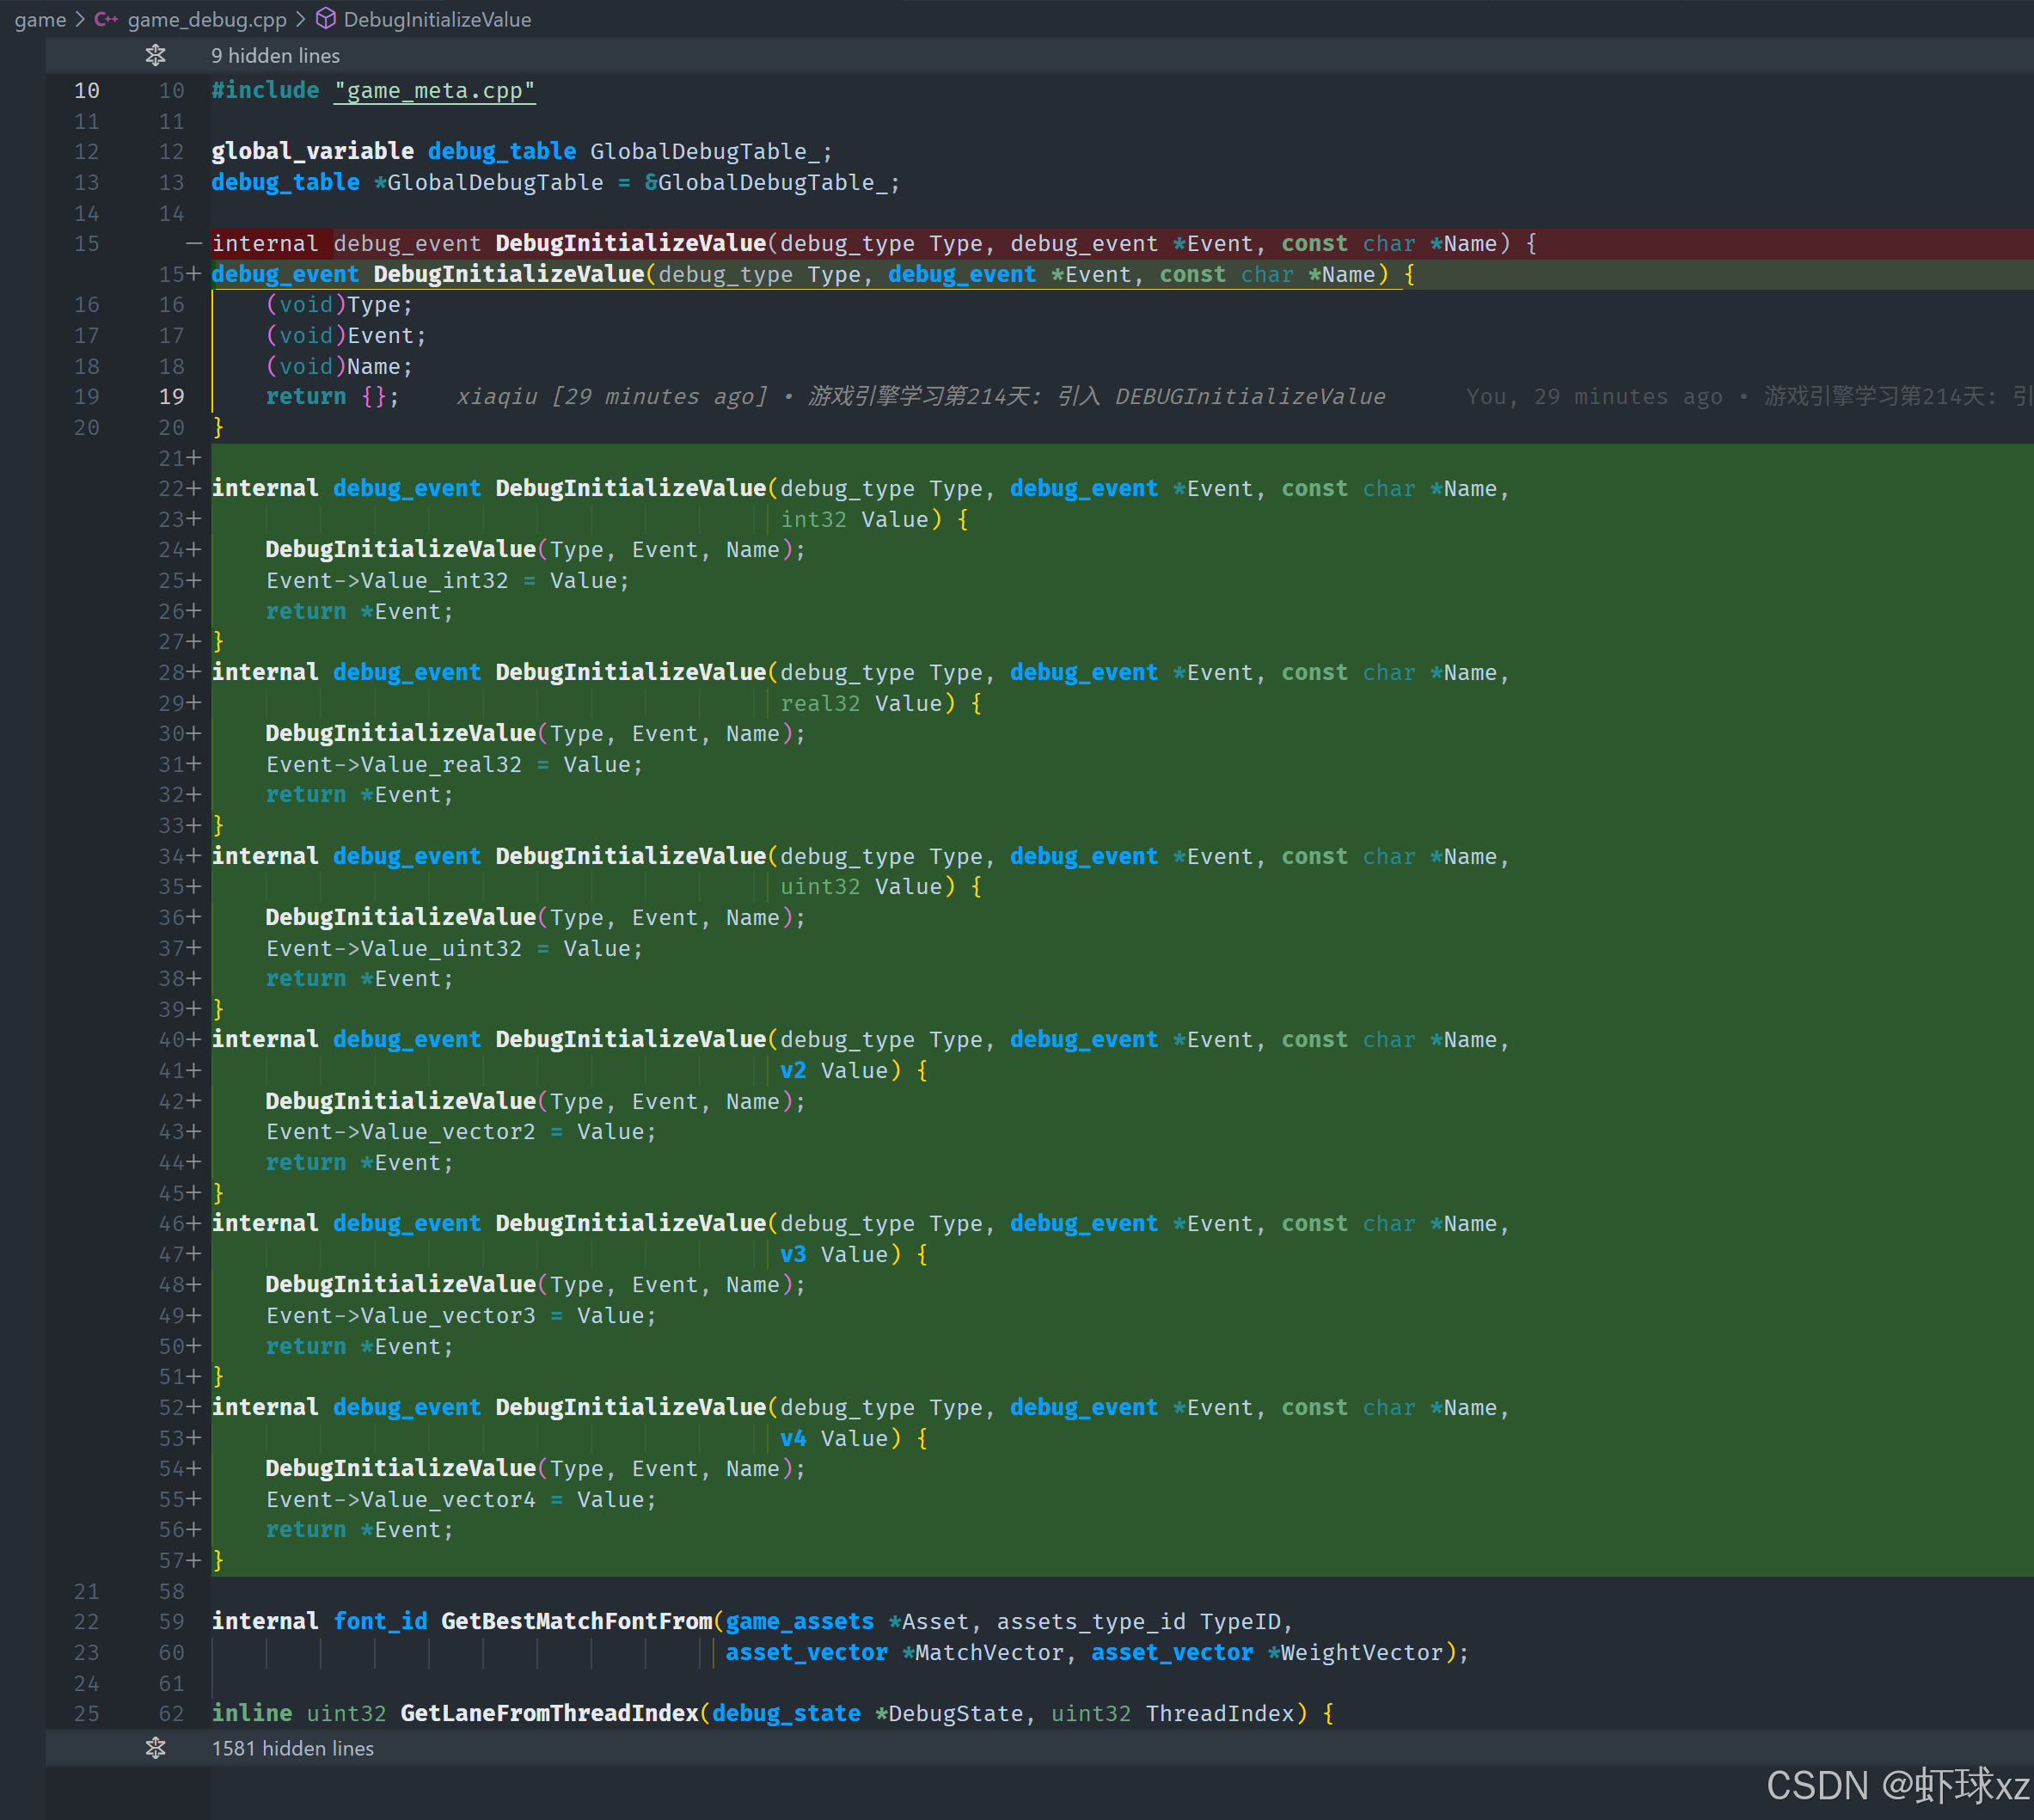
Task: Click the GetLaneFromThreadIndex function name
Action: 549,1713
